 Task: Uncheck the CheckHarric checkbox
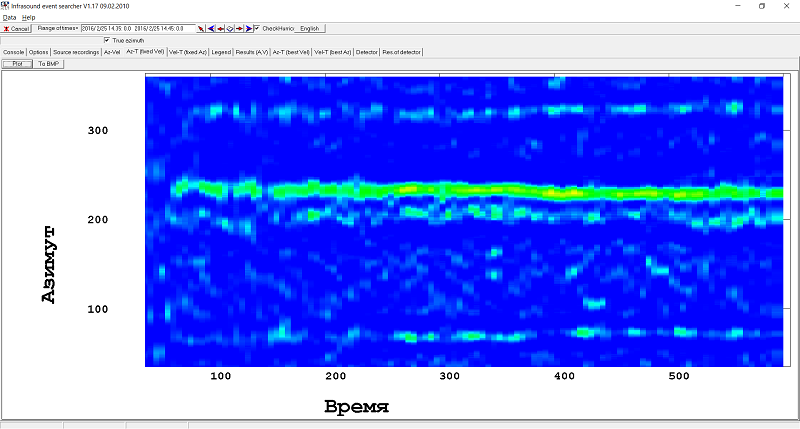point(257,29)
